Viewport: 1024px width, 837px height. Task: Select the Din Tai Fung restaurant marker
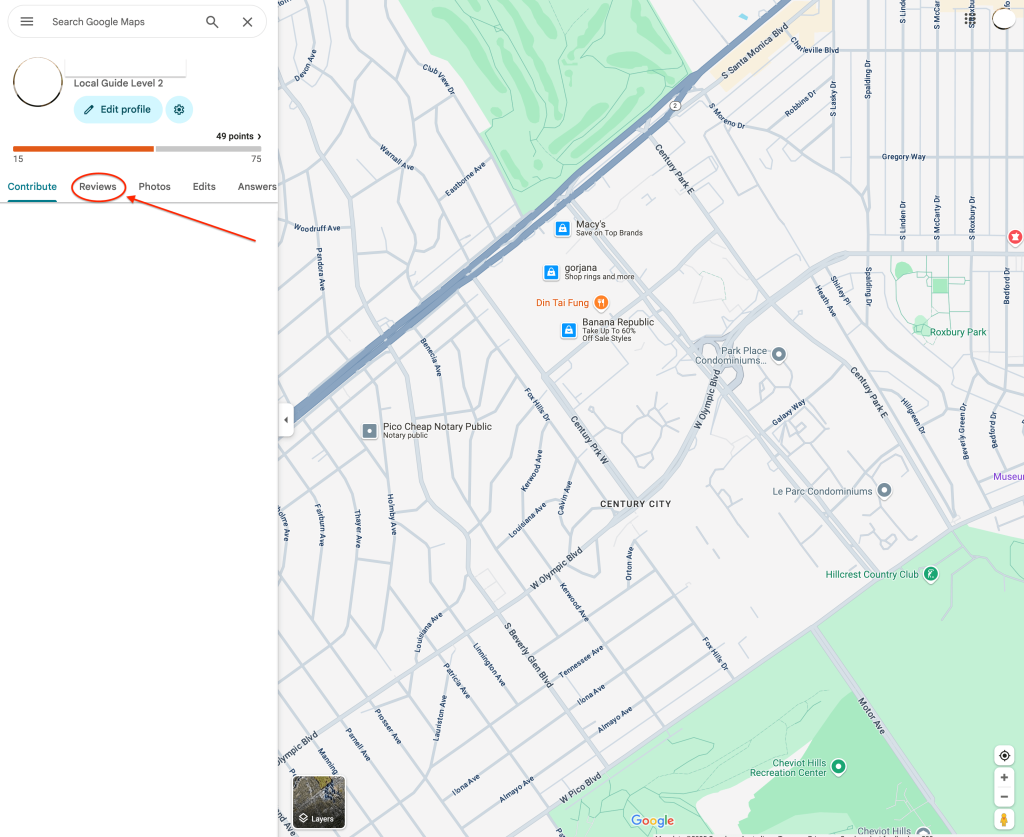point(601,302)
